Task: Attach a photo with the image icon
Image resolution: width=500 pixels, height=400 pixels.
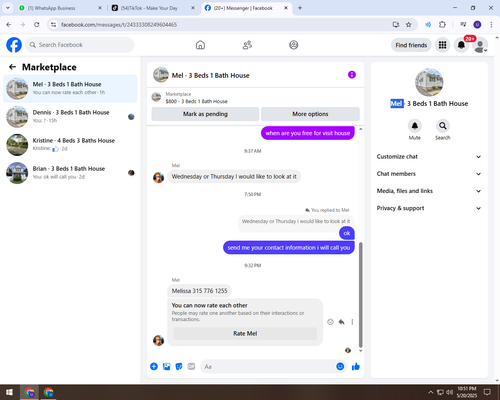Action: point(166,367)
